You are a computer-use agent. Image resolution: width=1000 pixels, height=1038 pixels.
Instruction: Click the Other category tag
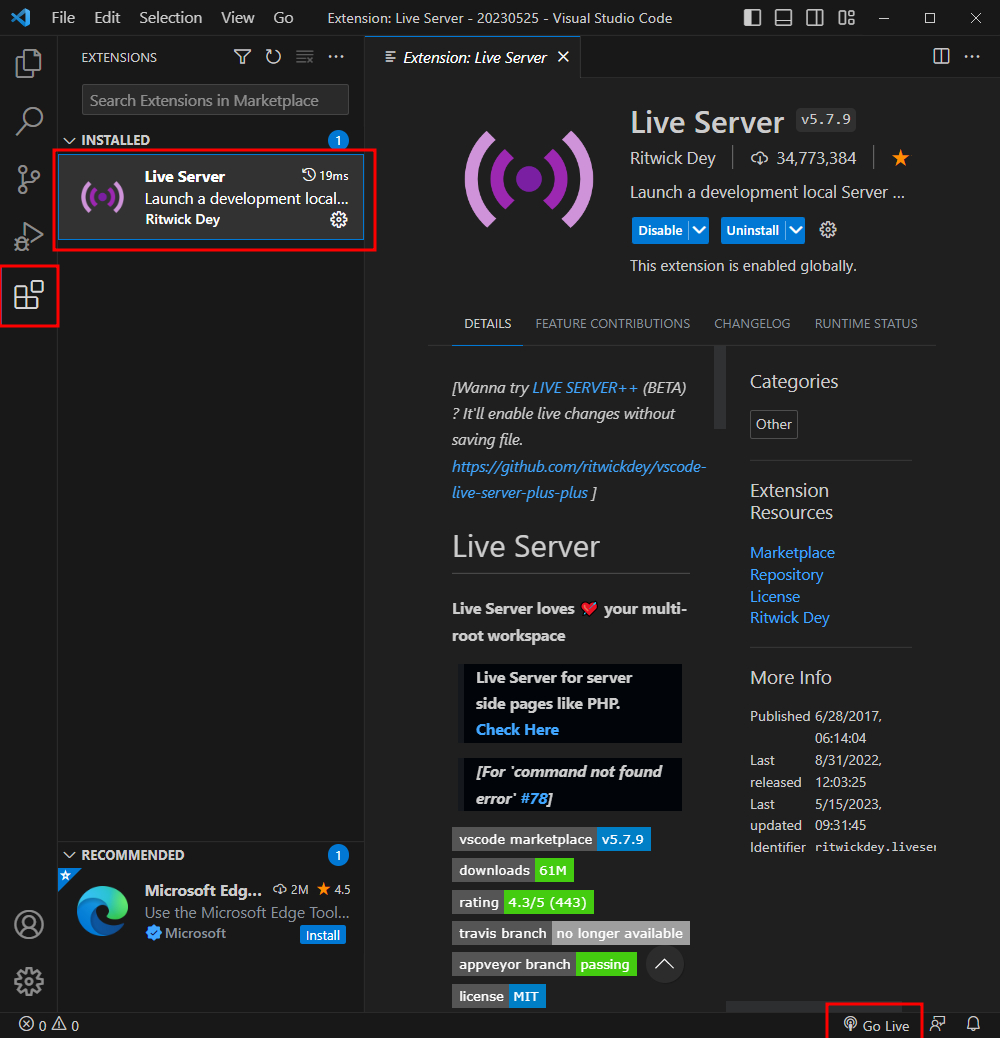click(x=773, y=424)
